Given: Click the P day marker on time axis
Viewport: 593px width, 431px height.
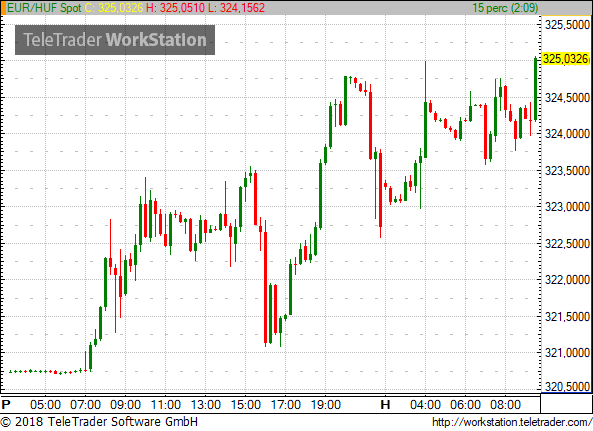Looking at the screenshot, I should (6, 405).
